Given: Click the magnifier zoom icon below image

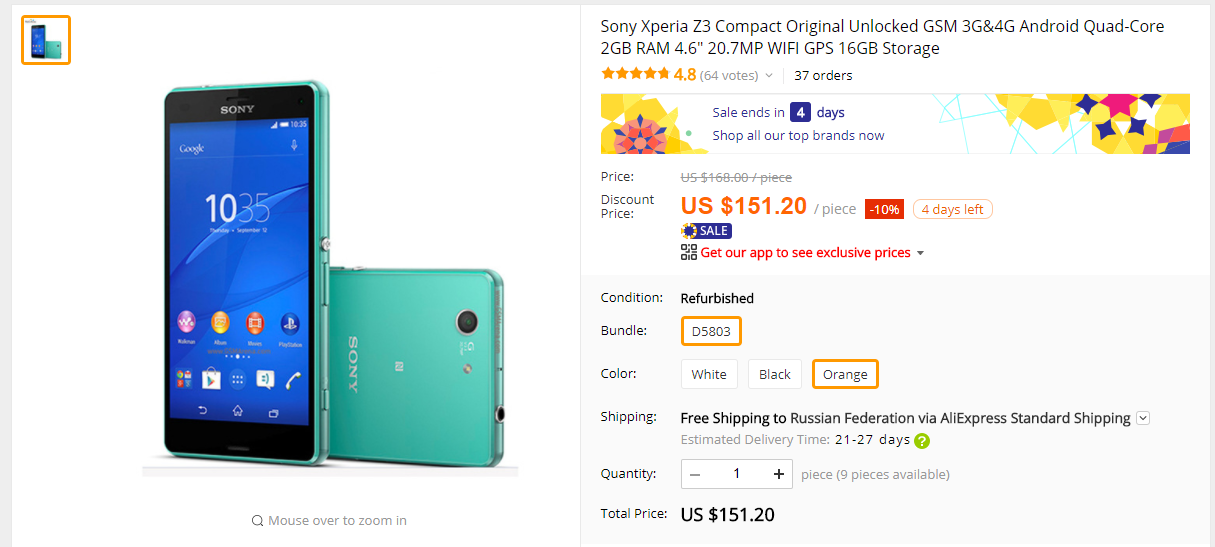Looking at the screenshot, I should [257, 521].
